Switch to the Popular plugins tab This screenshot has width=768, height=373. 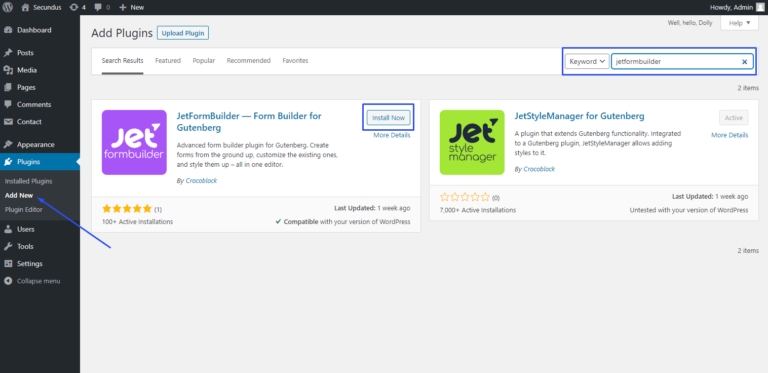[204, 61]
